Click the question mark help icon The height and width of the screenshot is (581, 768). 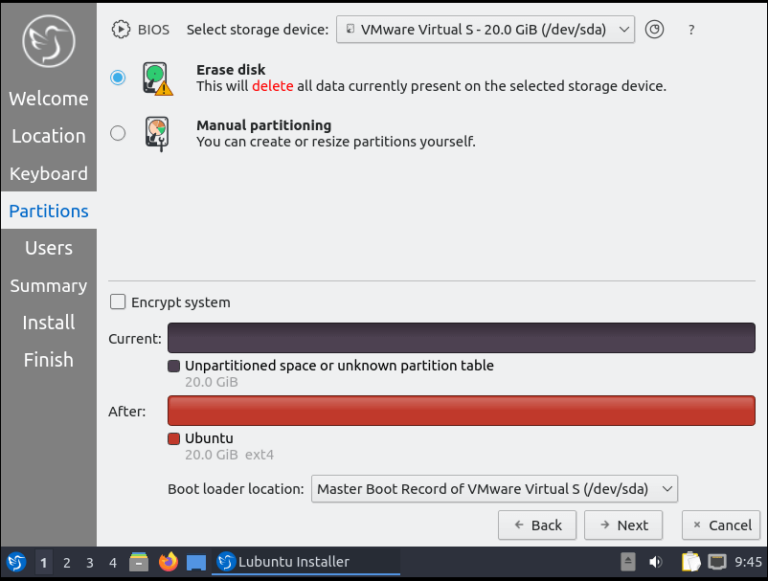pos(691,30)
